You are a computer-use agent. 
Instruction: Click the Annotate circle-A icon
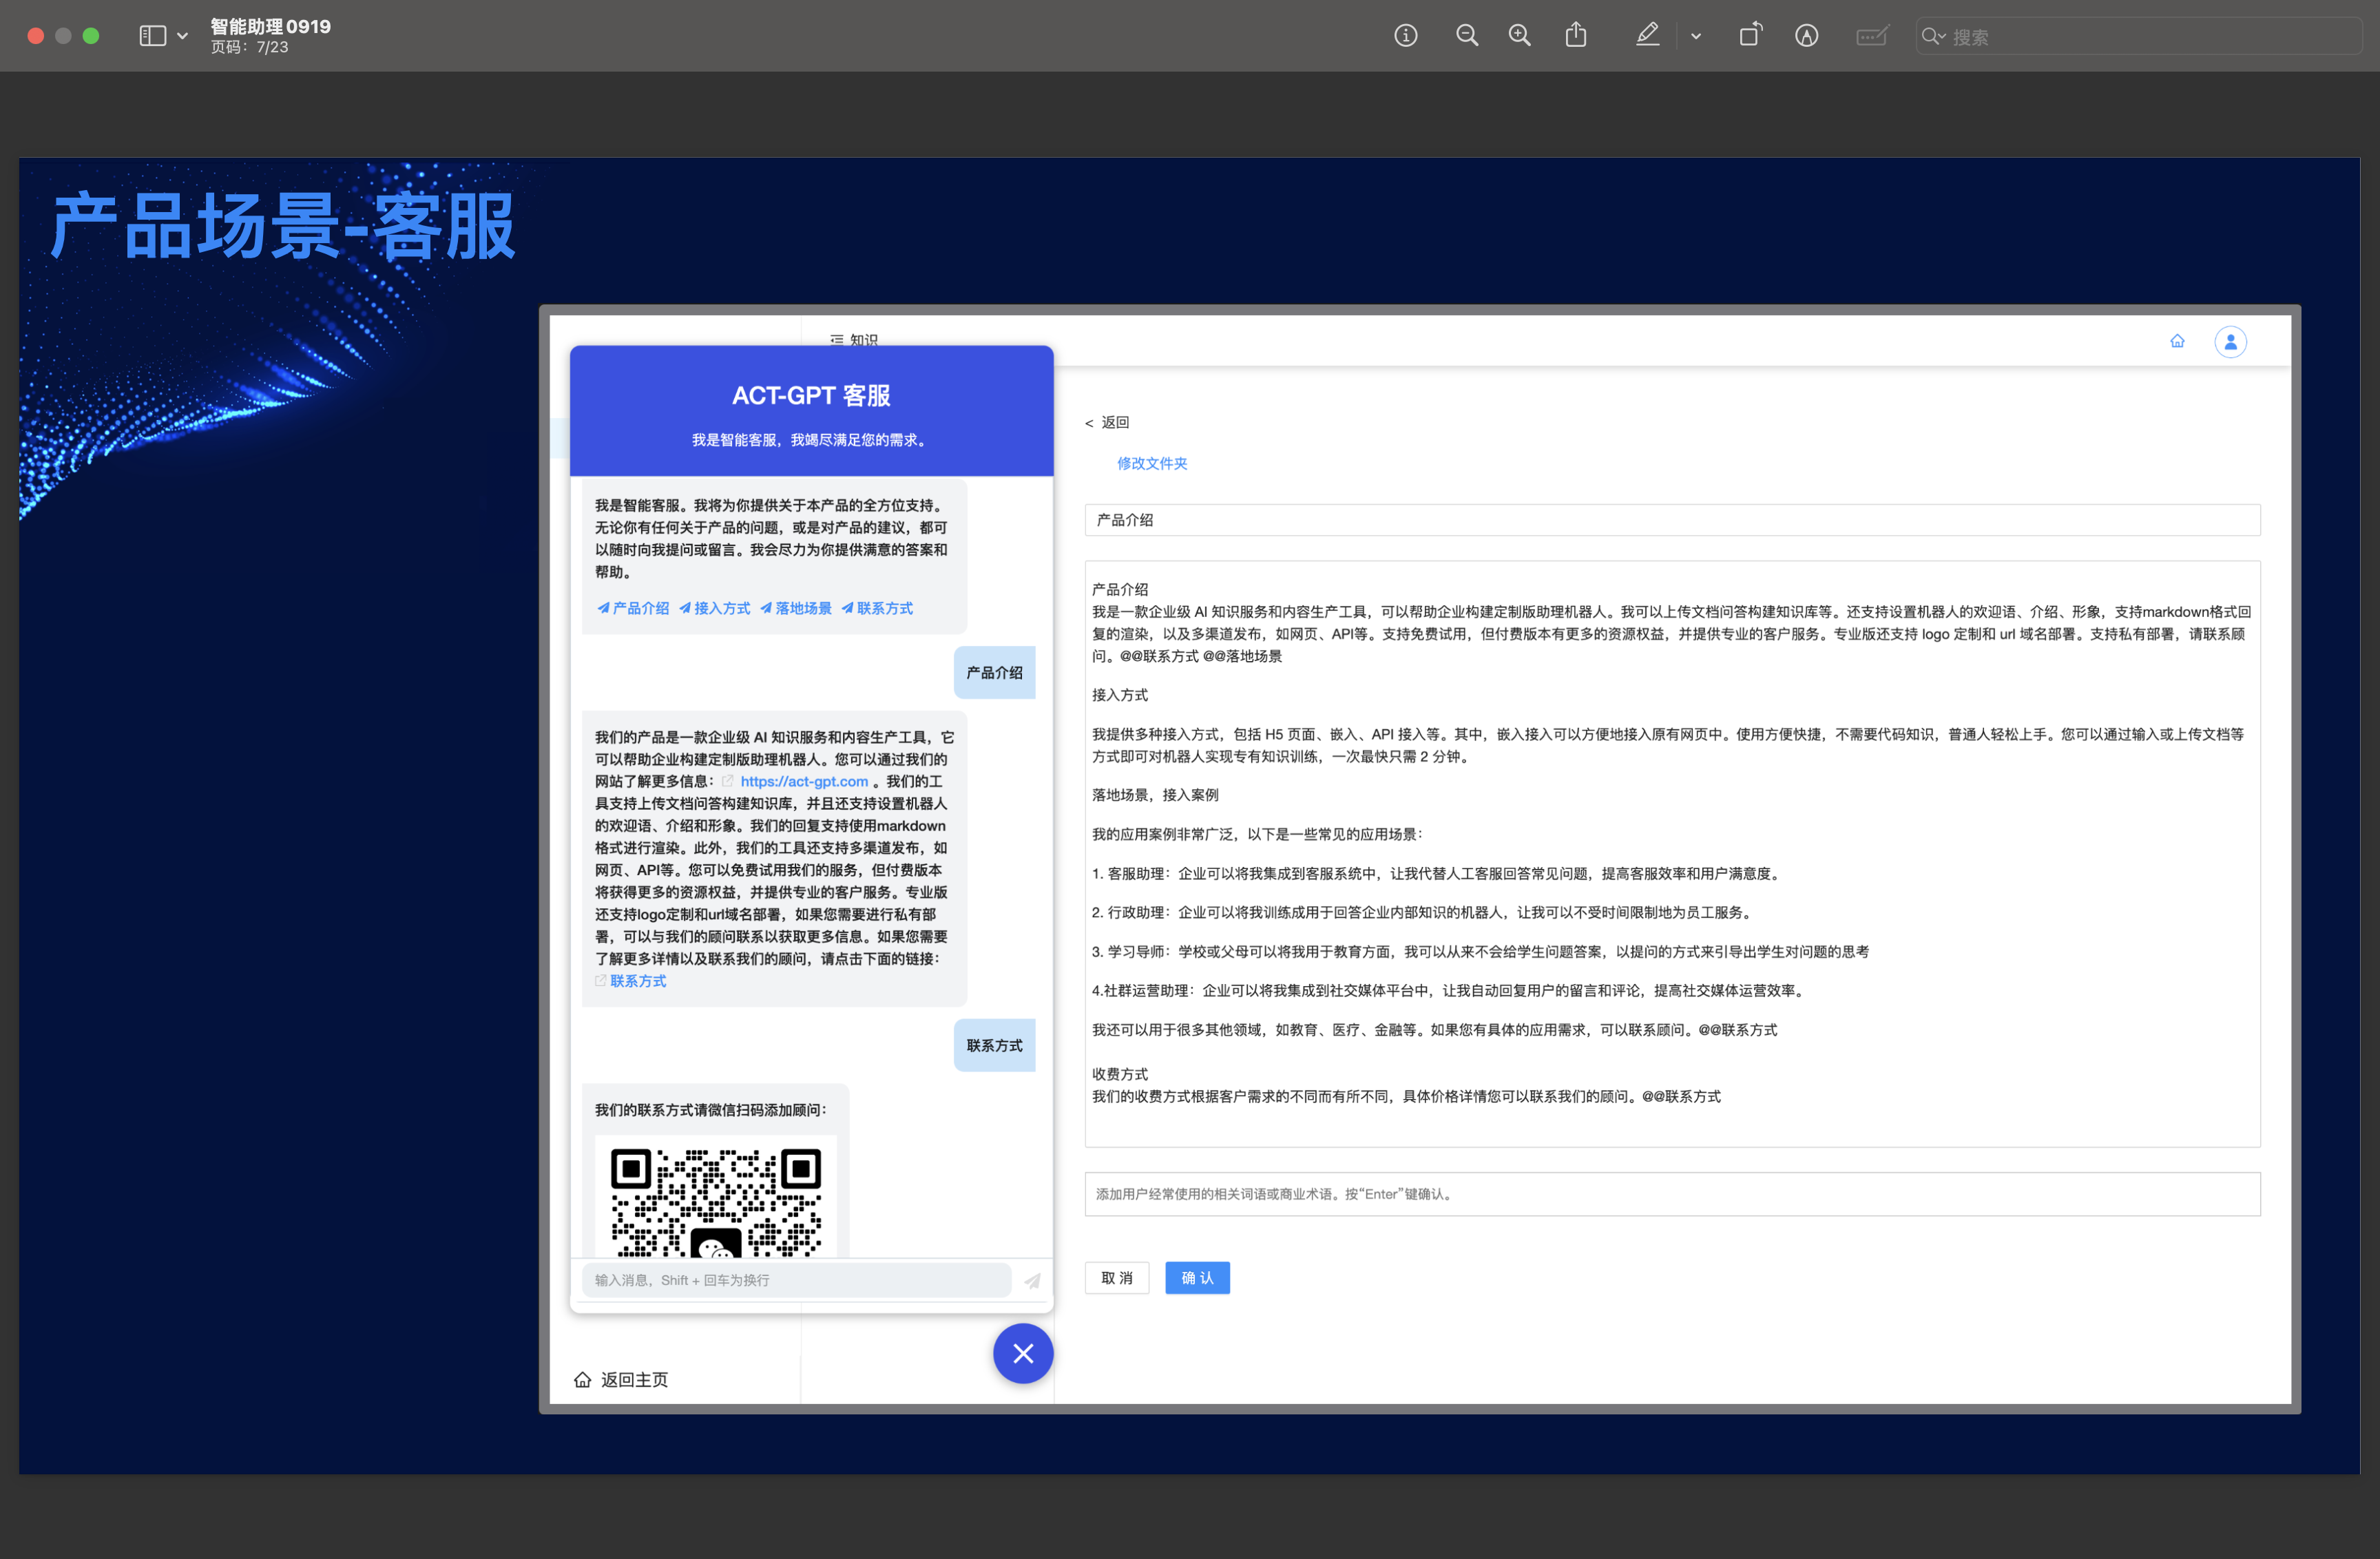[1806, 36]
